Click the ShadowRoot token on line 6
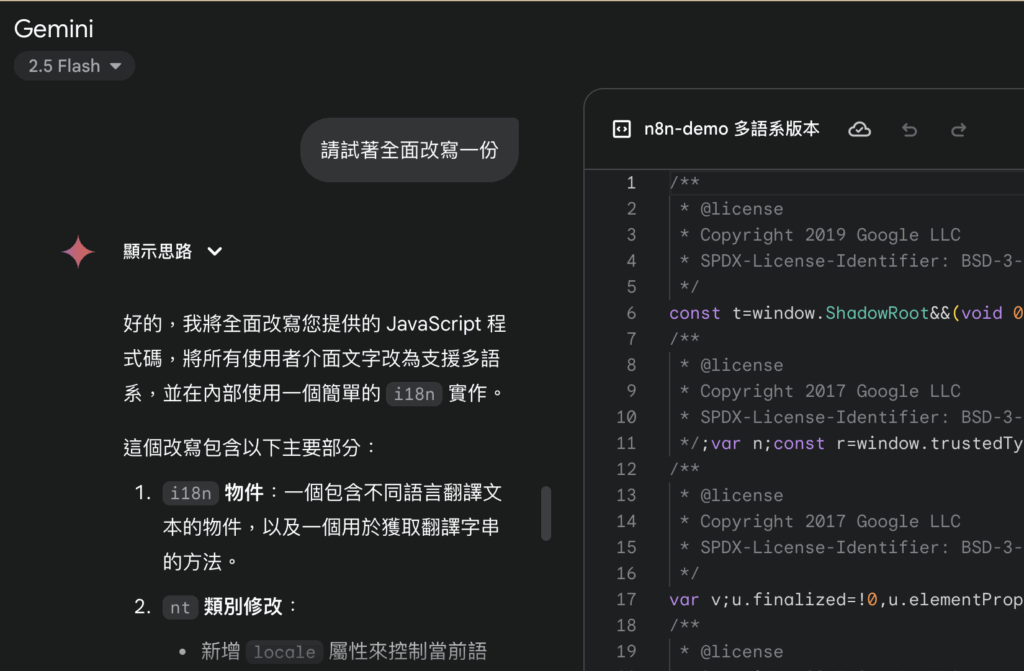The height and width of the screenshot is (671, 1024). 876,313
